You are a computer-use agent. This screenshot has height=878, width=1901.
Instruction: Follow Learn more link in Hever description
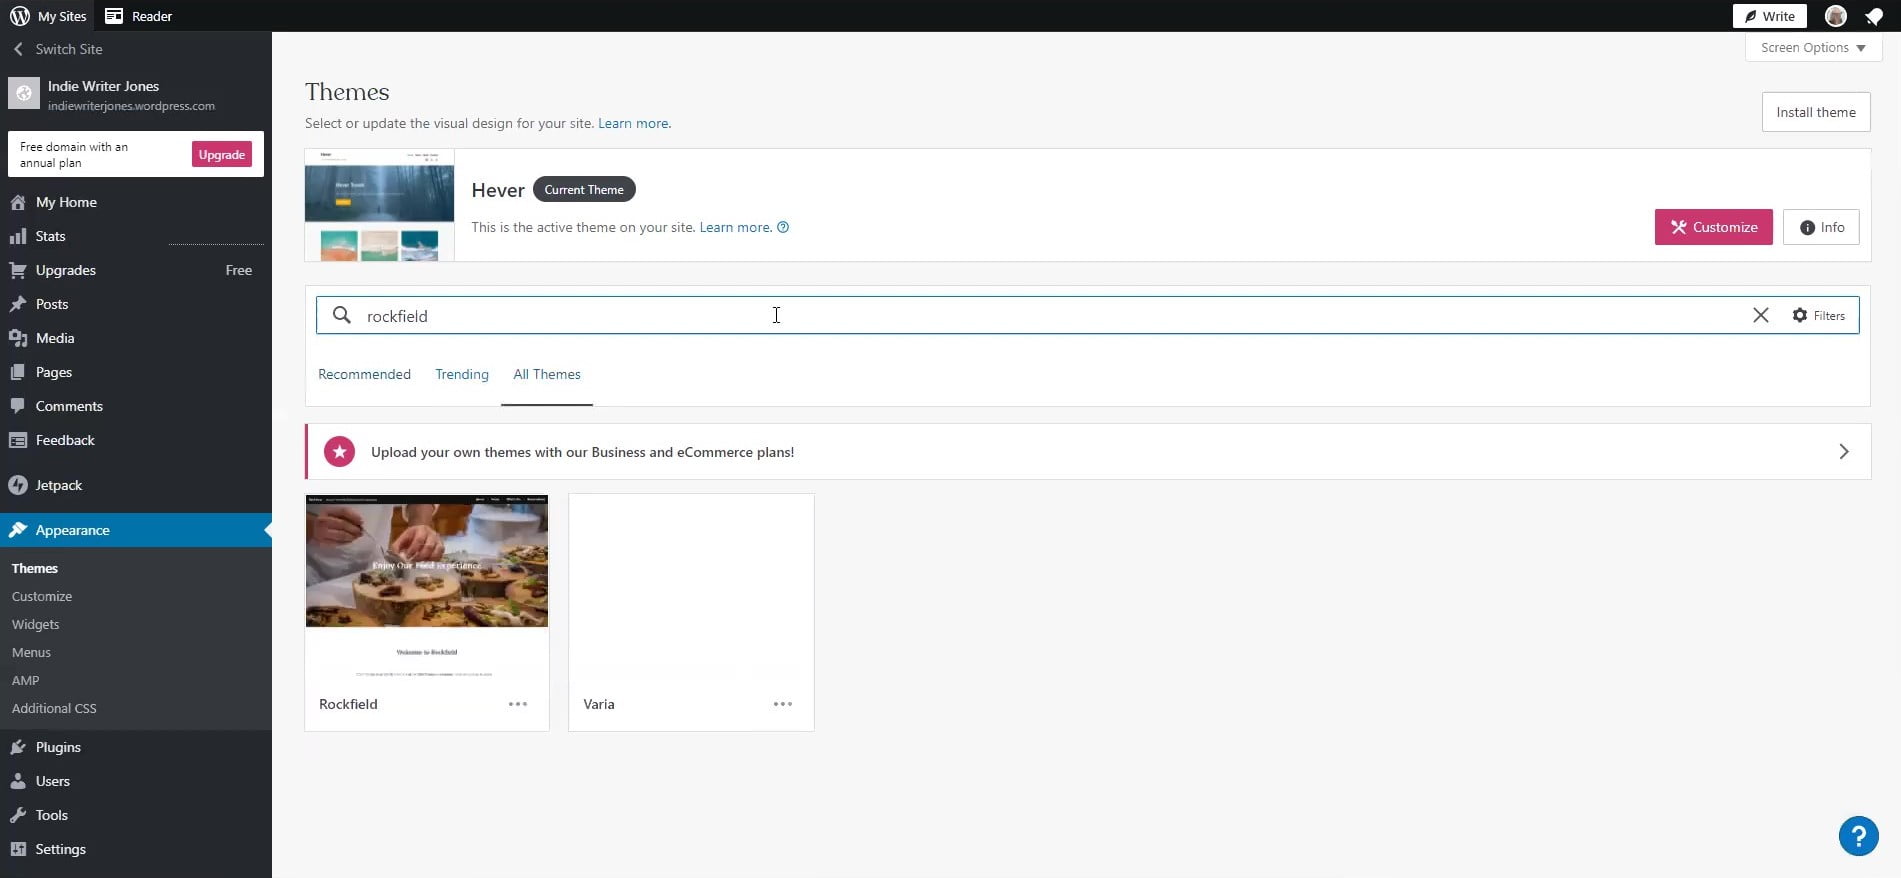pos(735,227)
